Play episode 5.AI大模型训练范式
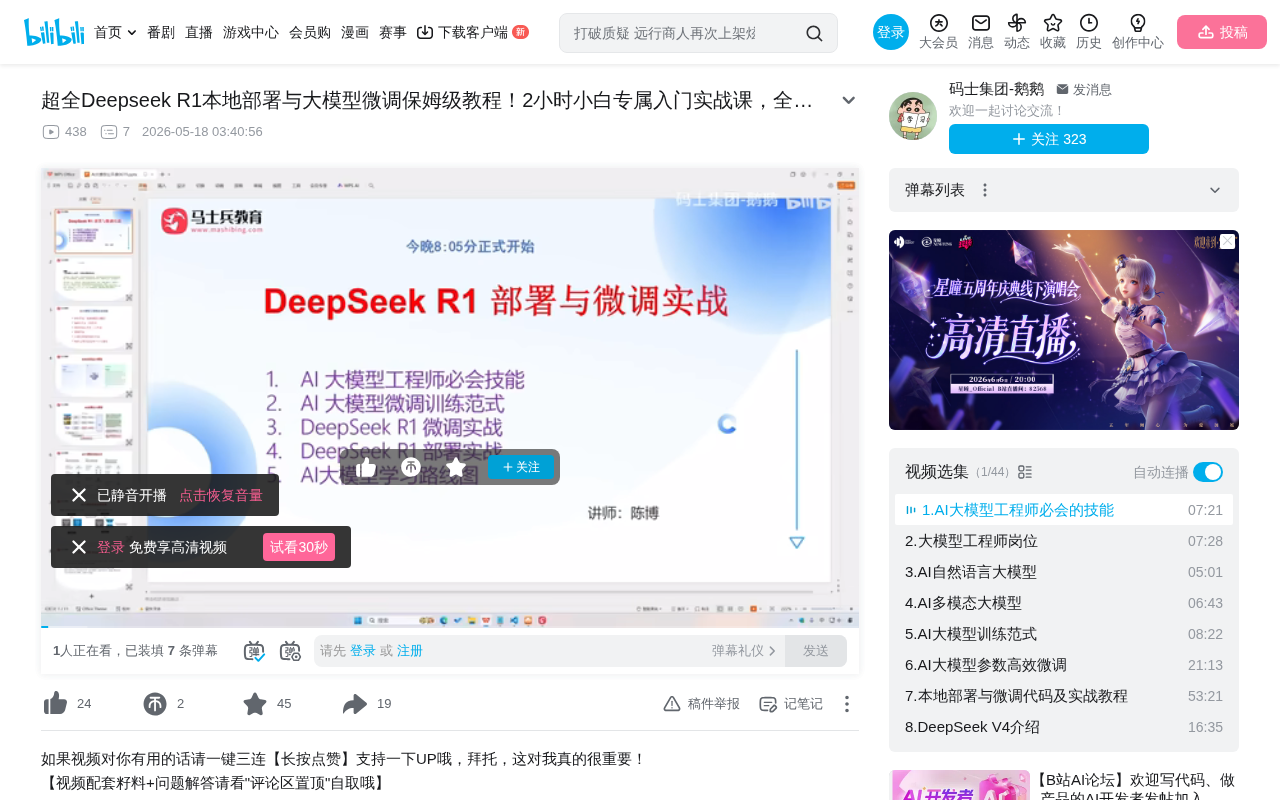The image size is (1280, 800). [x=1064, y=634]
